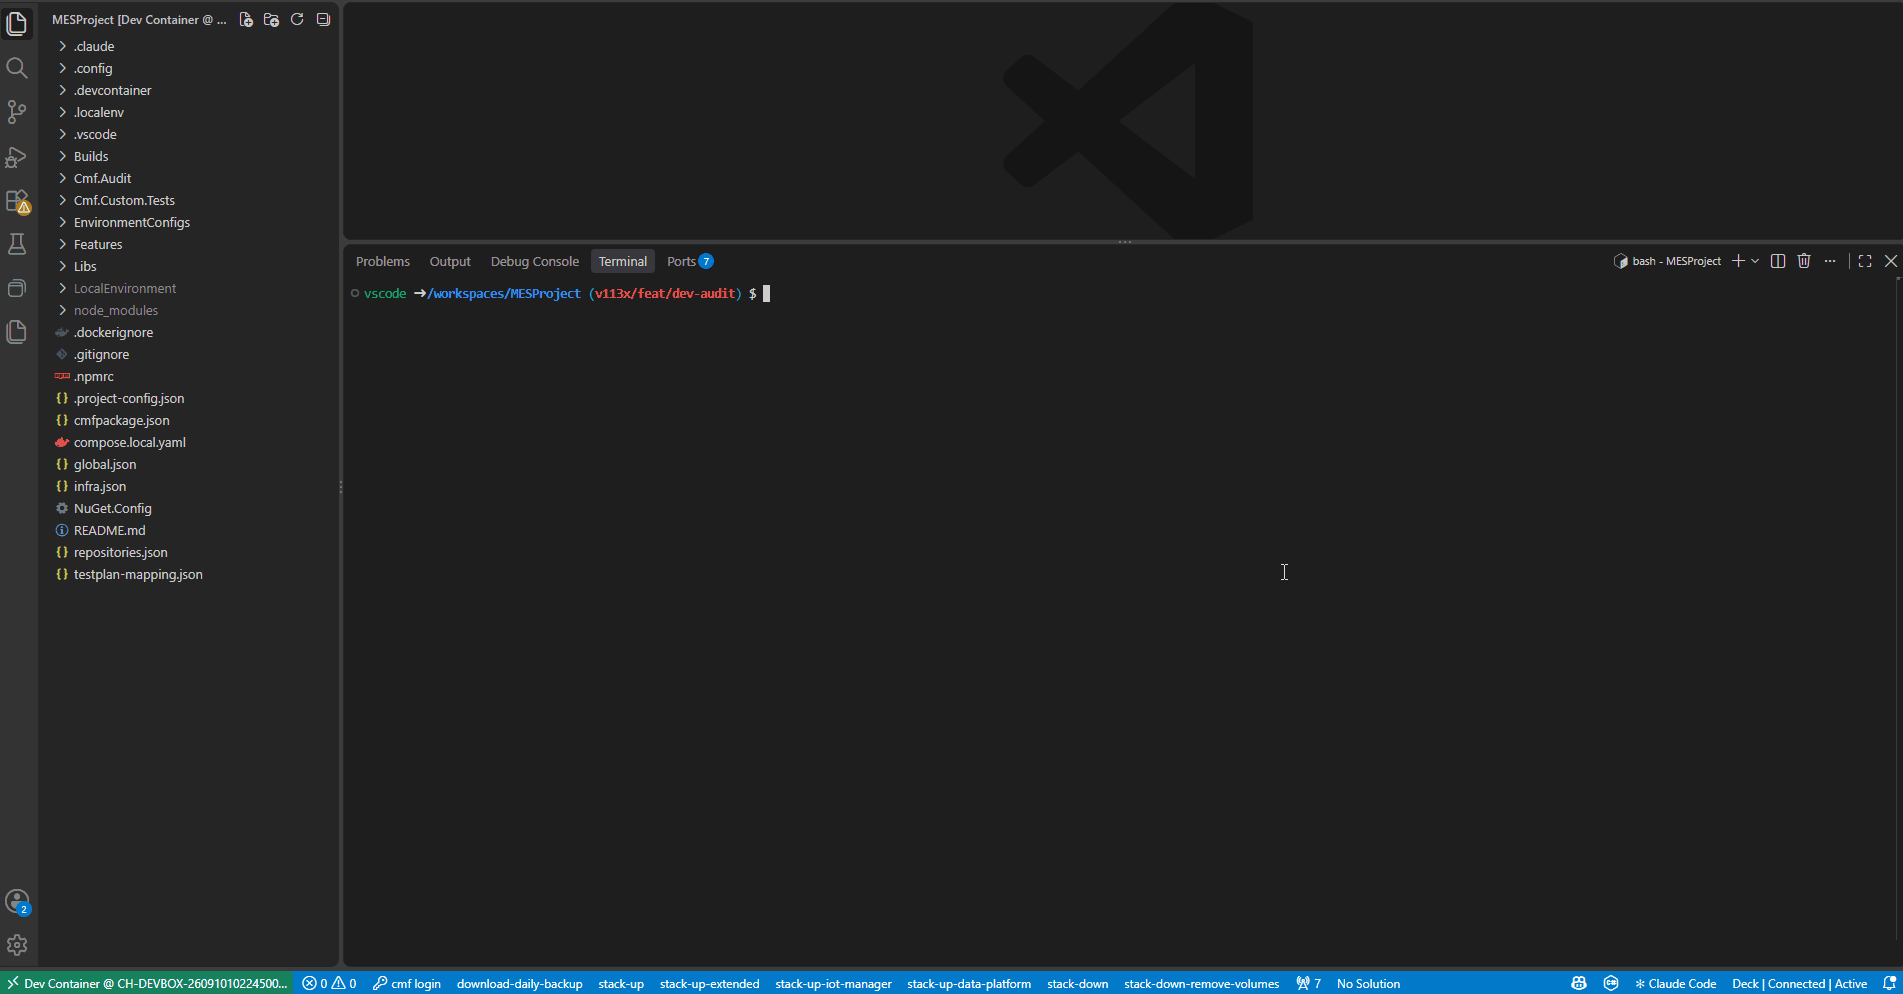Viewport: 1903px width, 994px height.
Task: Open Dev Container remote indicator
Action: 147,983
